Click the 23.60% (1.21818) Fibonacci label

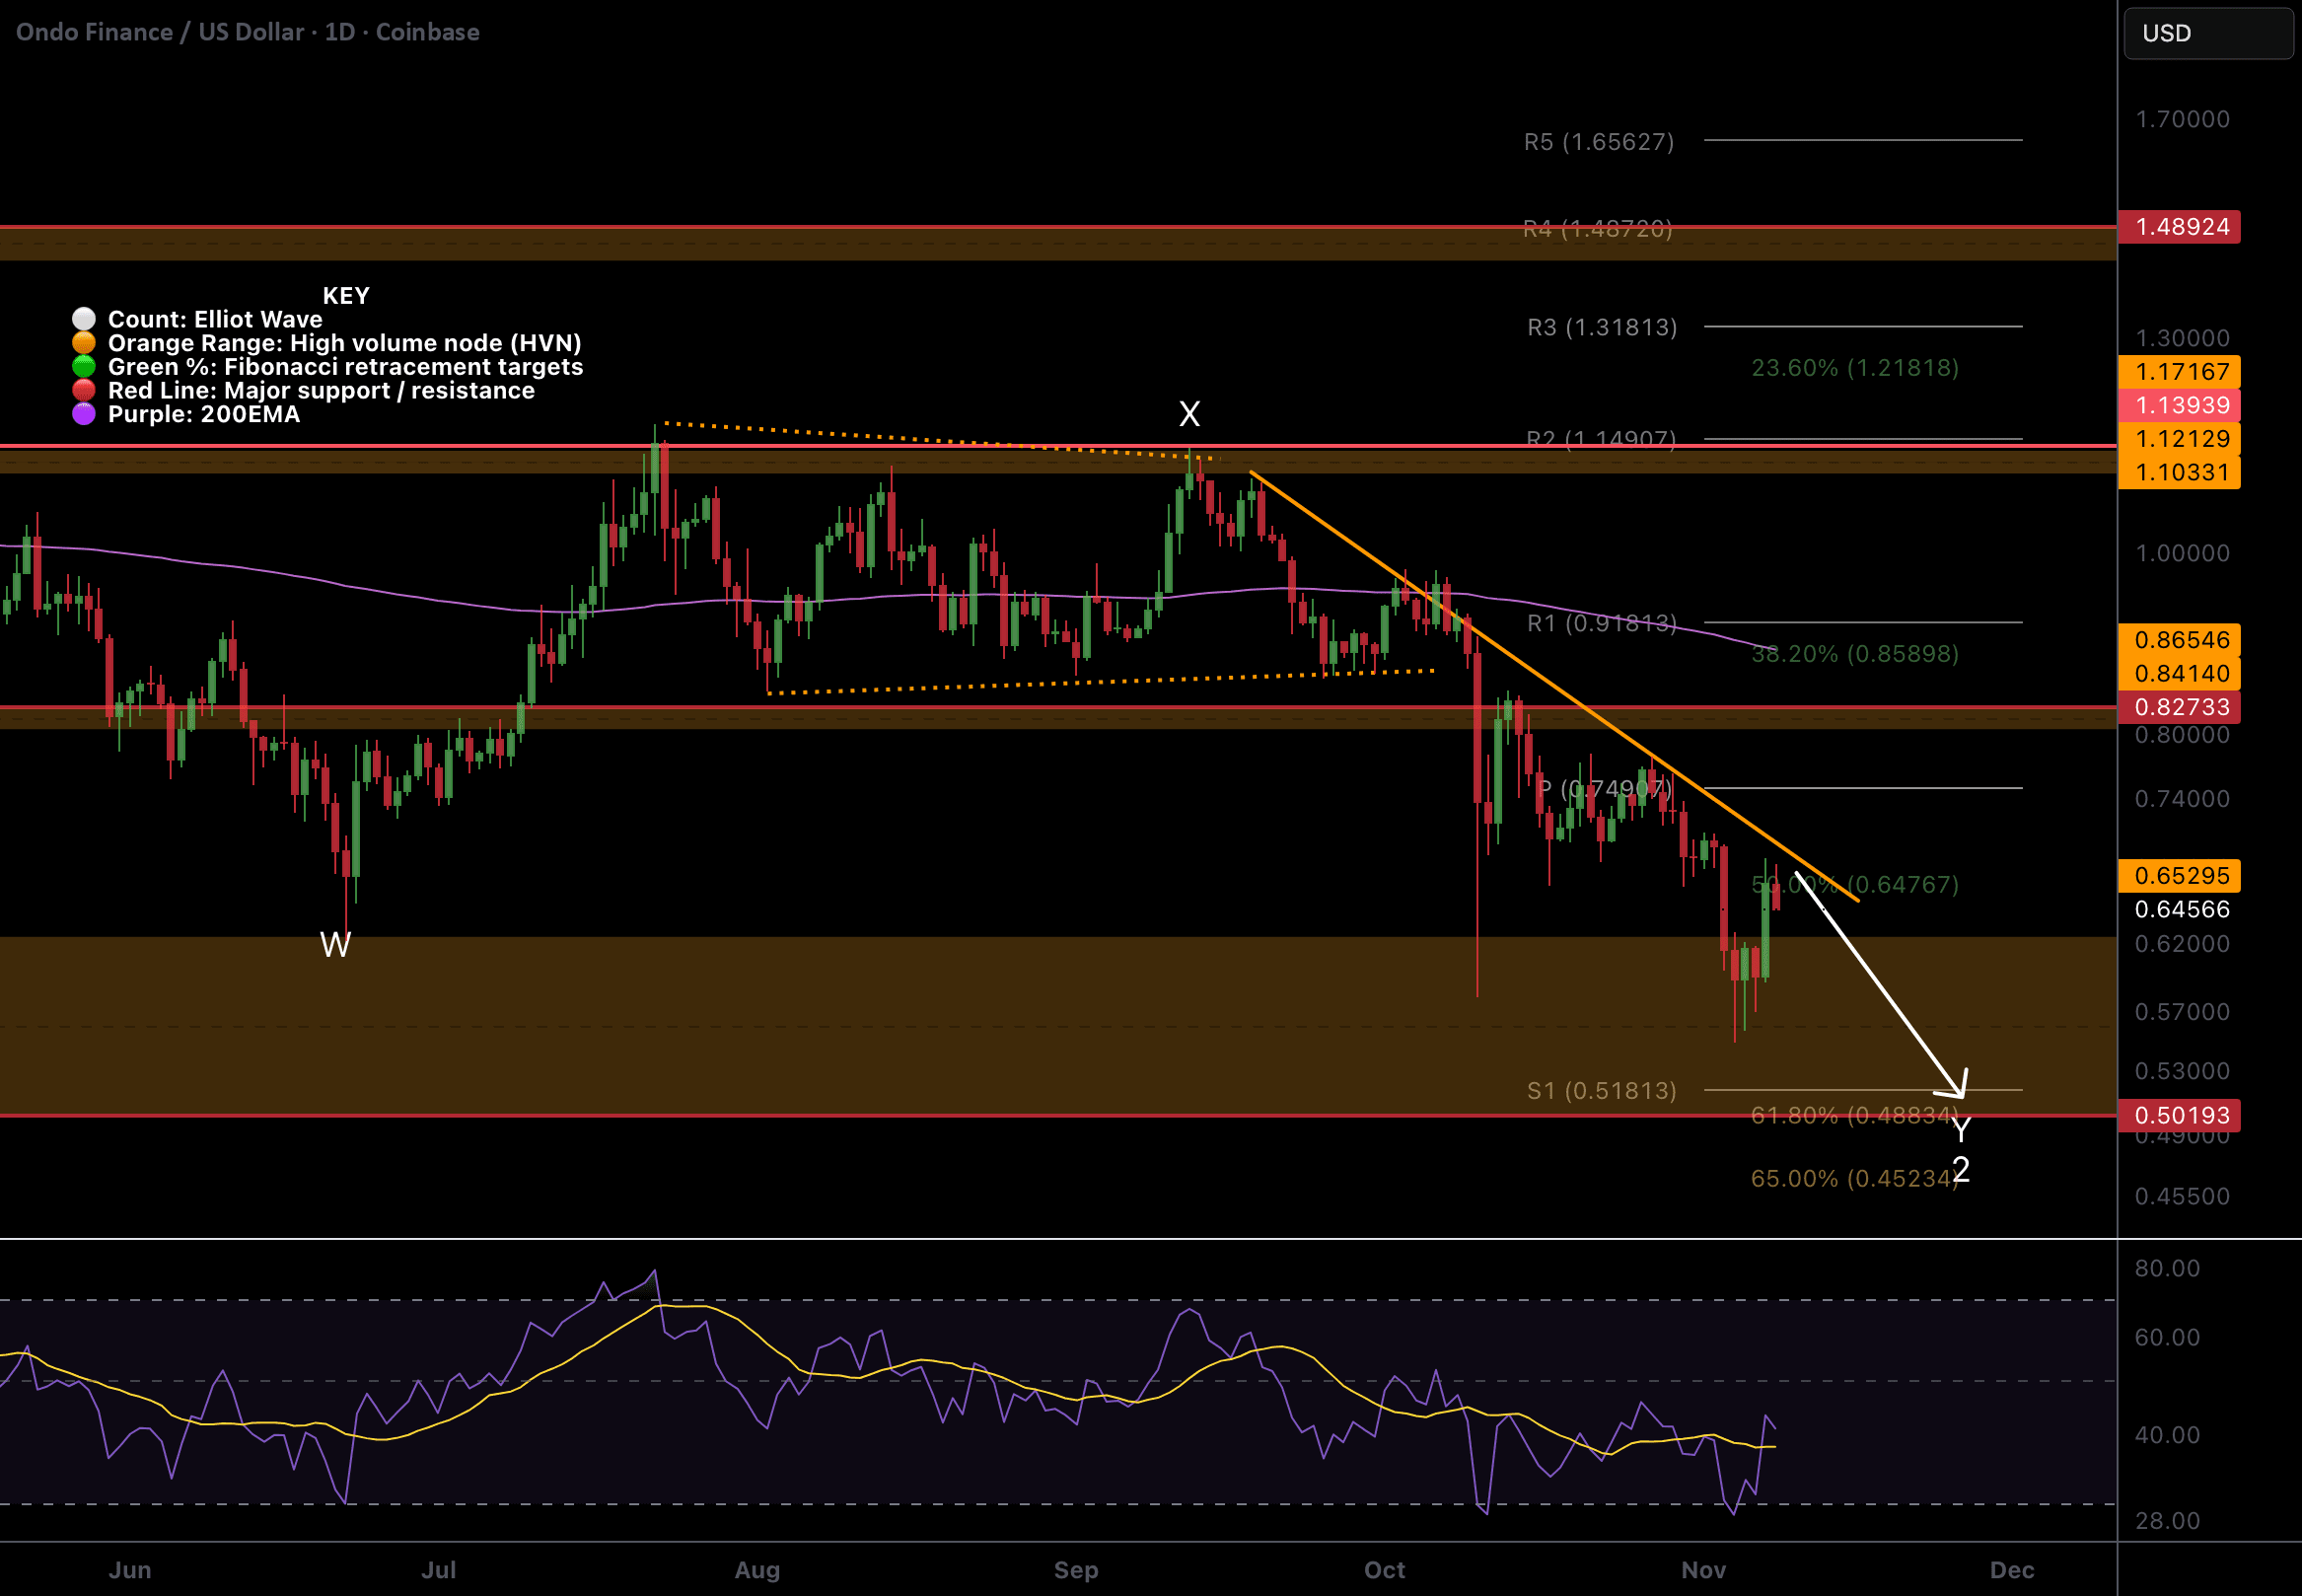coord(1854,368)
